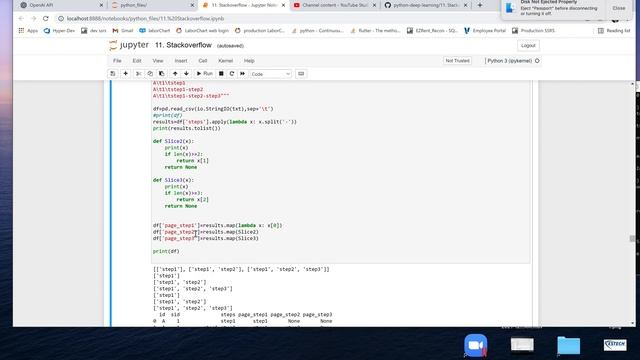The image size is (640, 360).
Task: Open the white thumbnail window in the dock
Action: tap(522, 344)
